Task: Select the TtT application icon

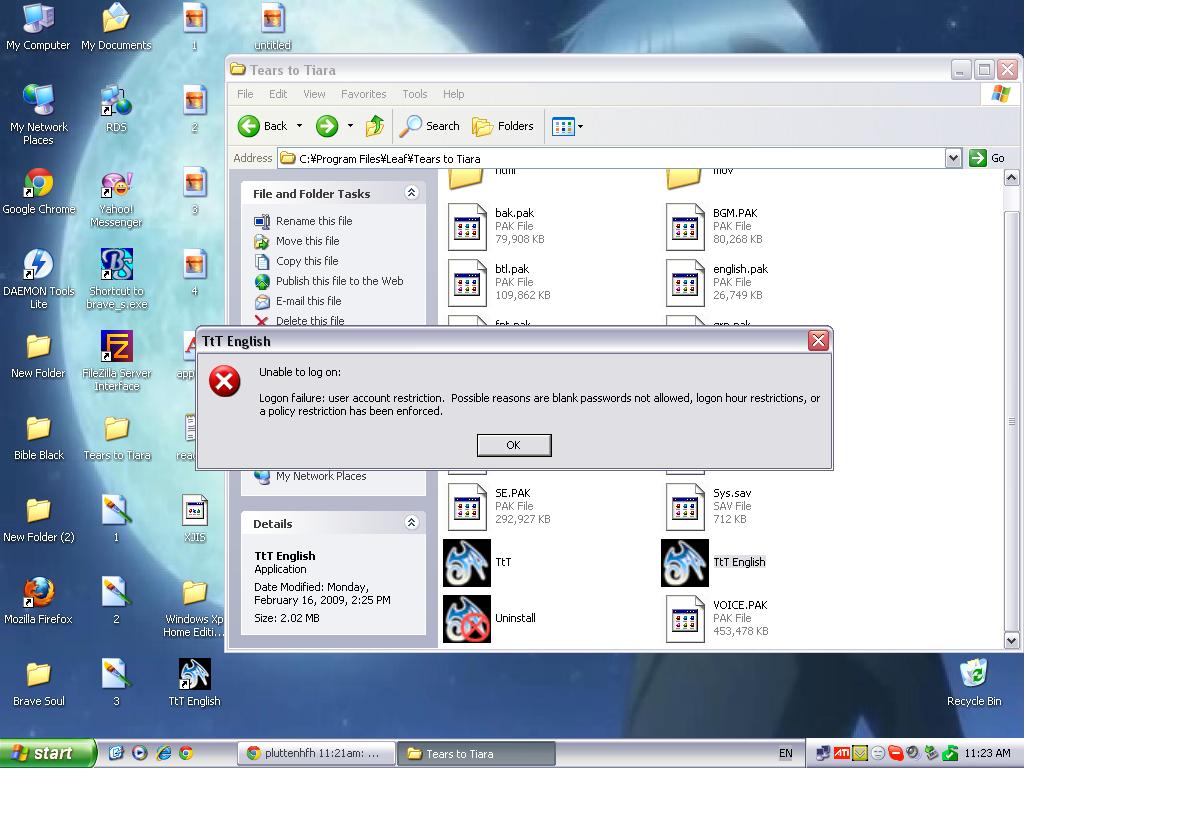Action: pos(467,562)
